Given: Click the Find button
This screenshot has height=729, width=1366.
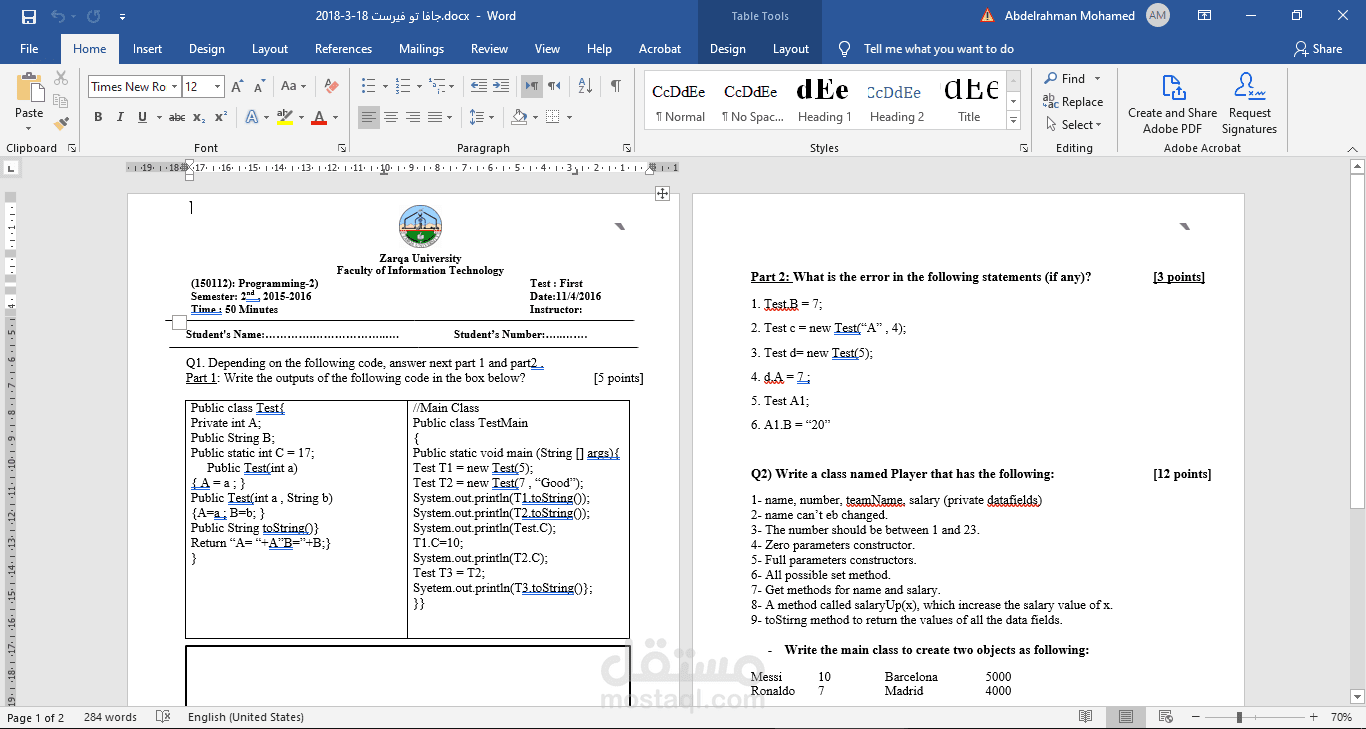Looking at the screenshot, I should tap(1064, 78).
